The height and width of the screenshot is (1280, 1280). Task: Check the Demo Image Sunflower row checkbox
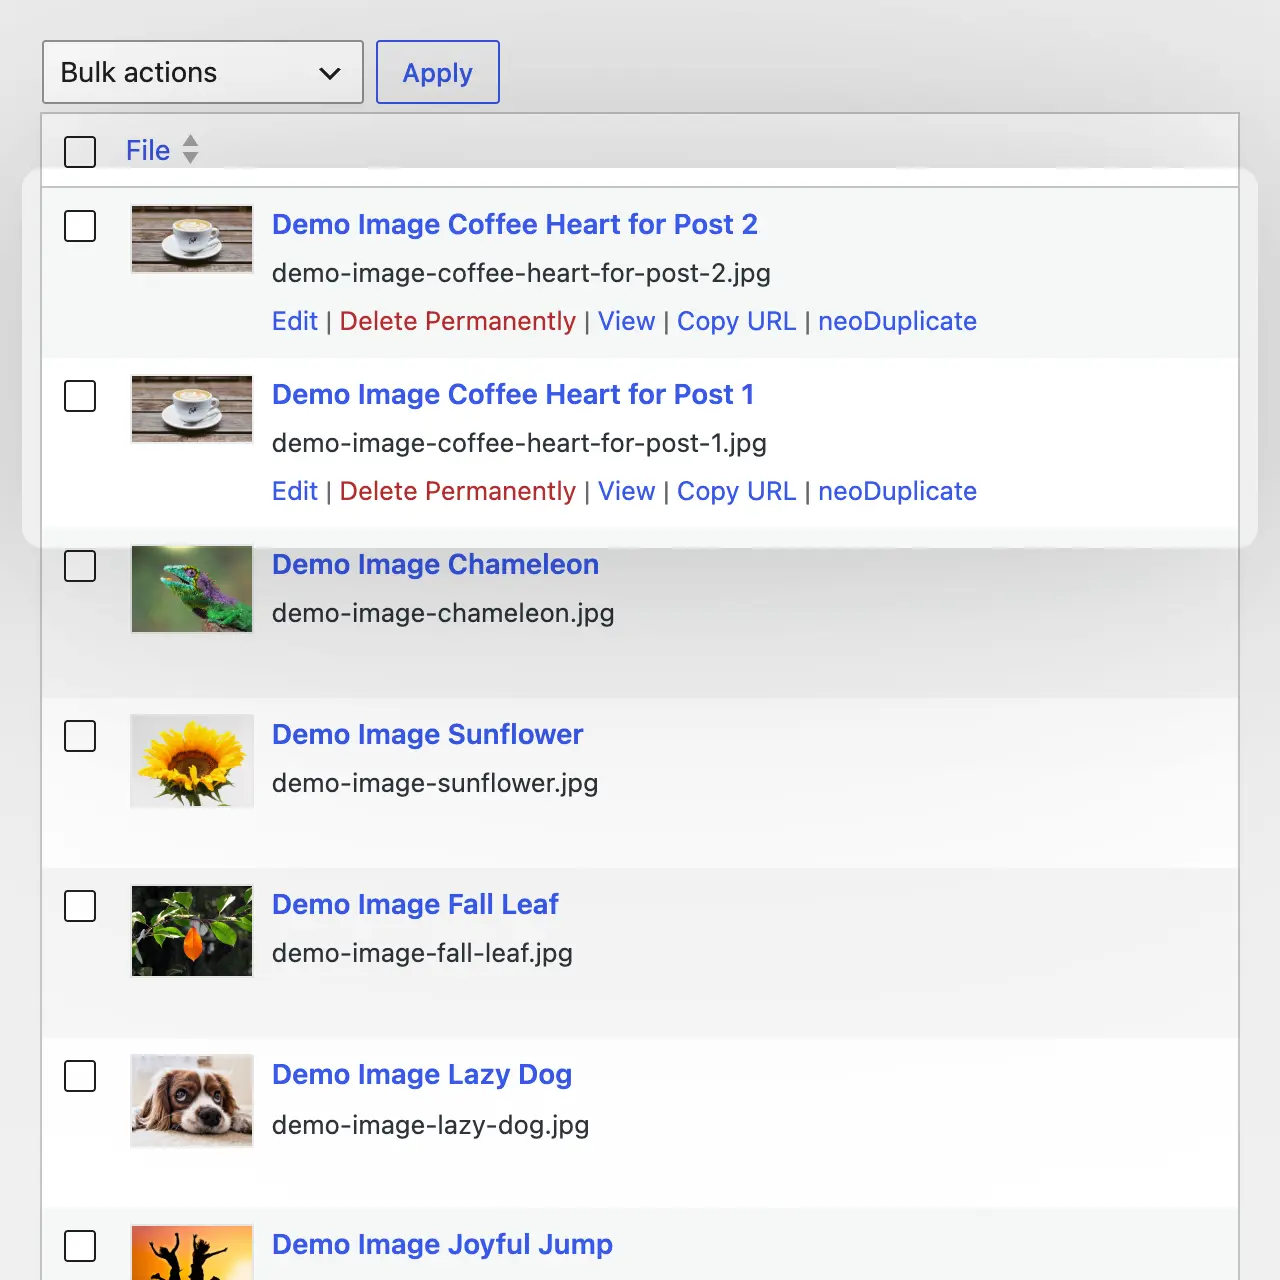coord(80,736)
